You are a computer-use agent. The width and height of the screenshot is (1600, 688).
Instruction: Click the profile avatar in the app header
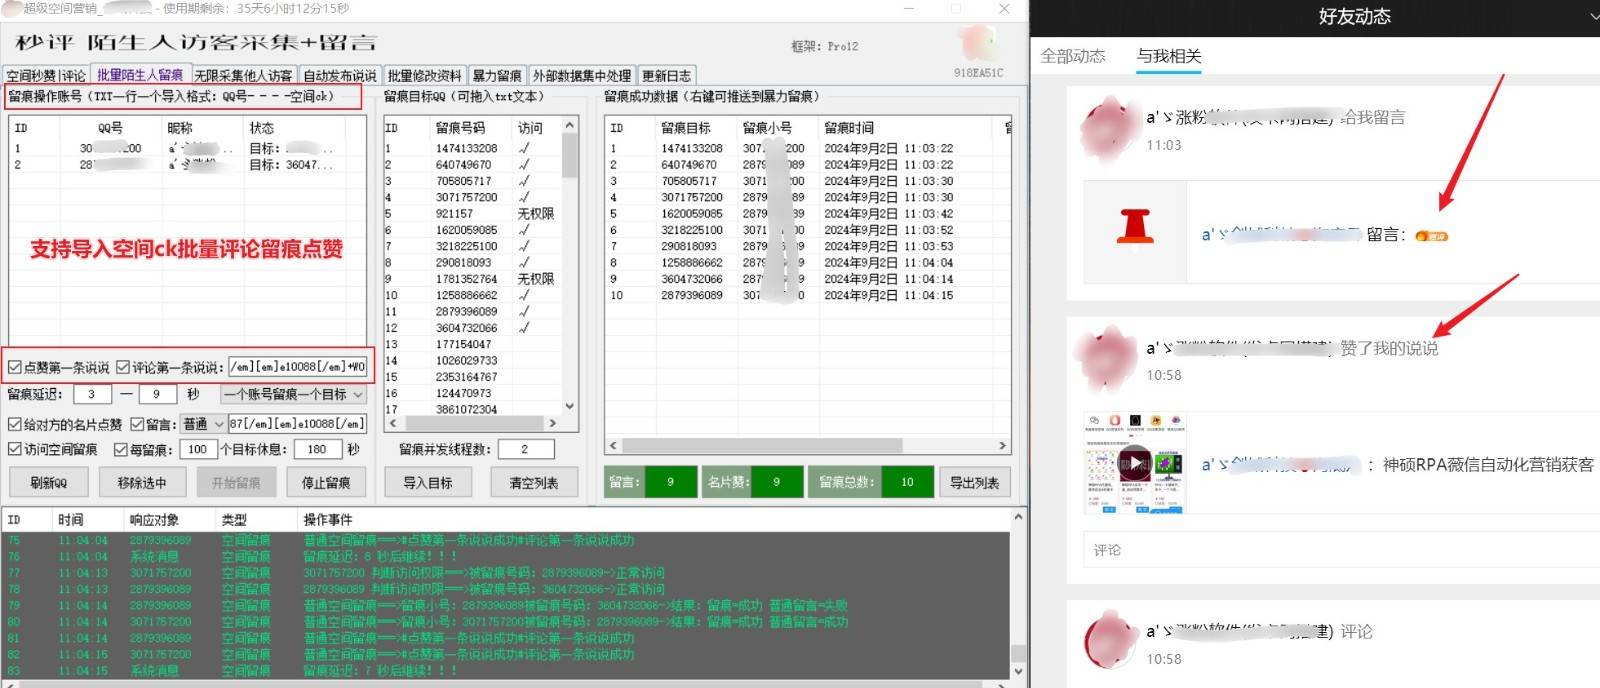[x=977, y=43]
